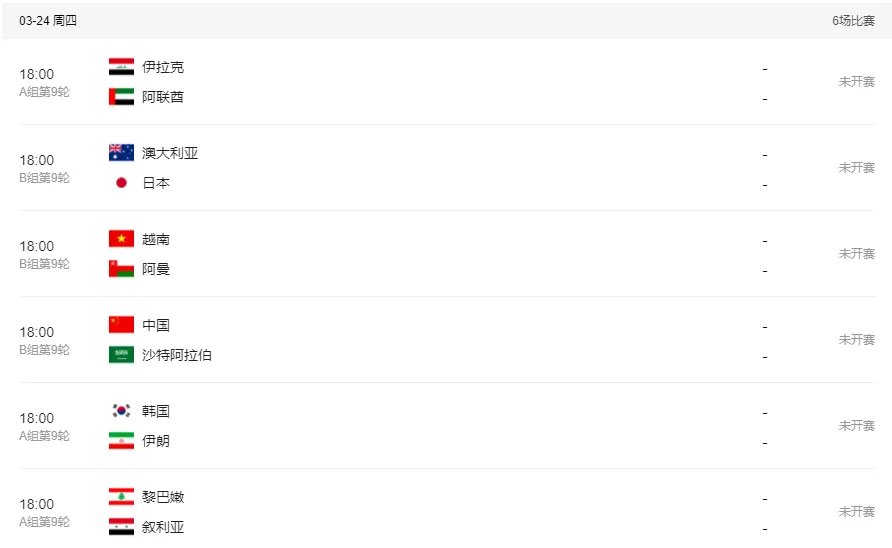This screenshot has height=548, width=892.
Task: Open the 澳大利亚 team link
Action: click(170, 153)
